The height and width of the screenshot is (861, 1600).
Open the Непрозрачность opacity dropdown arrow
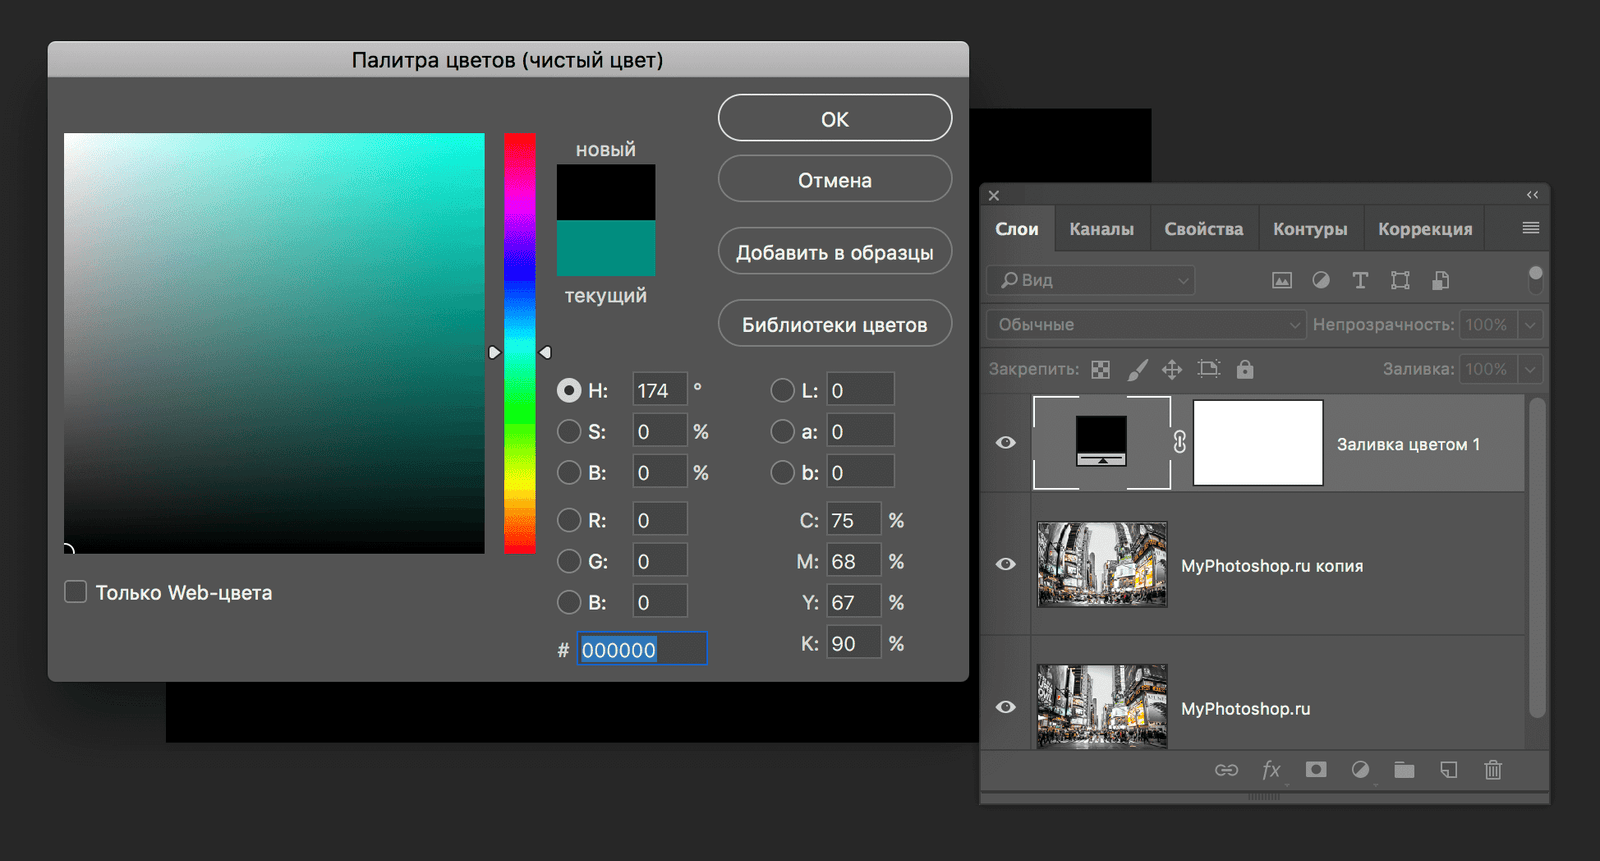click(x=1530, y=325)
